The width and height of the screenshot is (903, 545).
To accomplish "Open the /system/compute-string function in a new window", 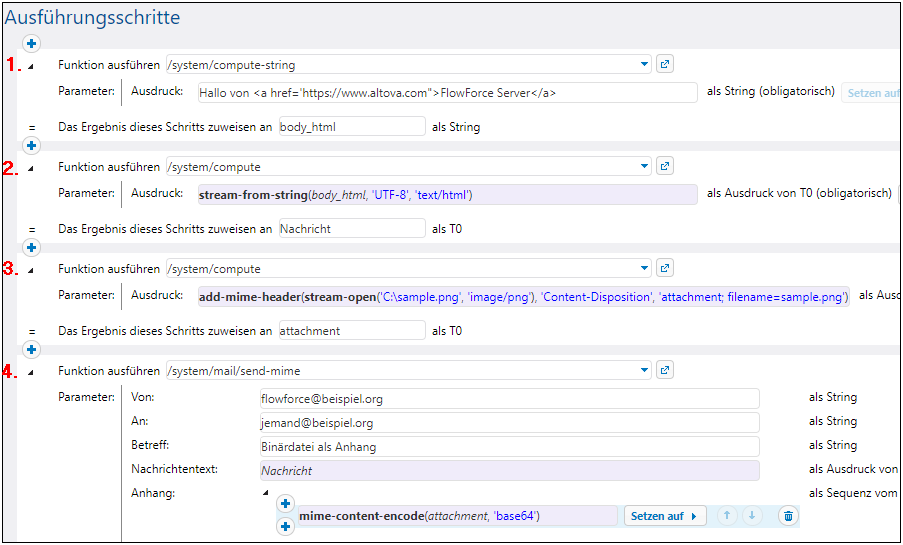I will point(666,65).
